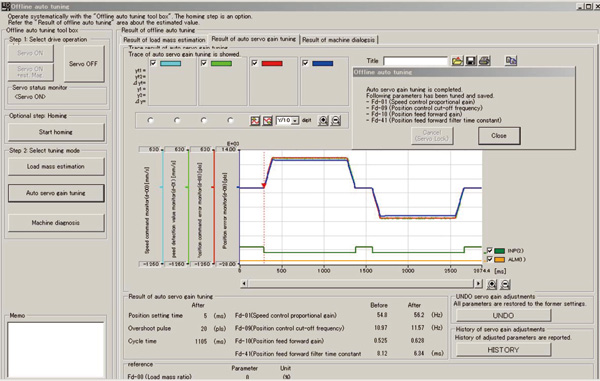600x381 pixels.
Task: Zoom out vertical axis next to div label
Action: coord(336,120)
